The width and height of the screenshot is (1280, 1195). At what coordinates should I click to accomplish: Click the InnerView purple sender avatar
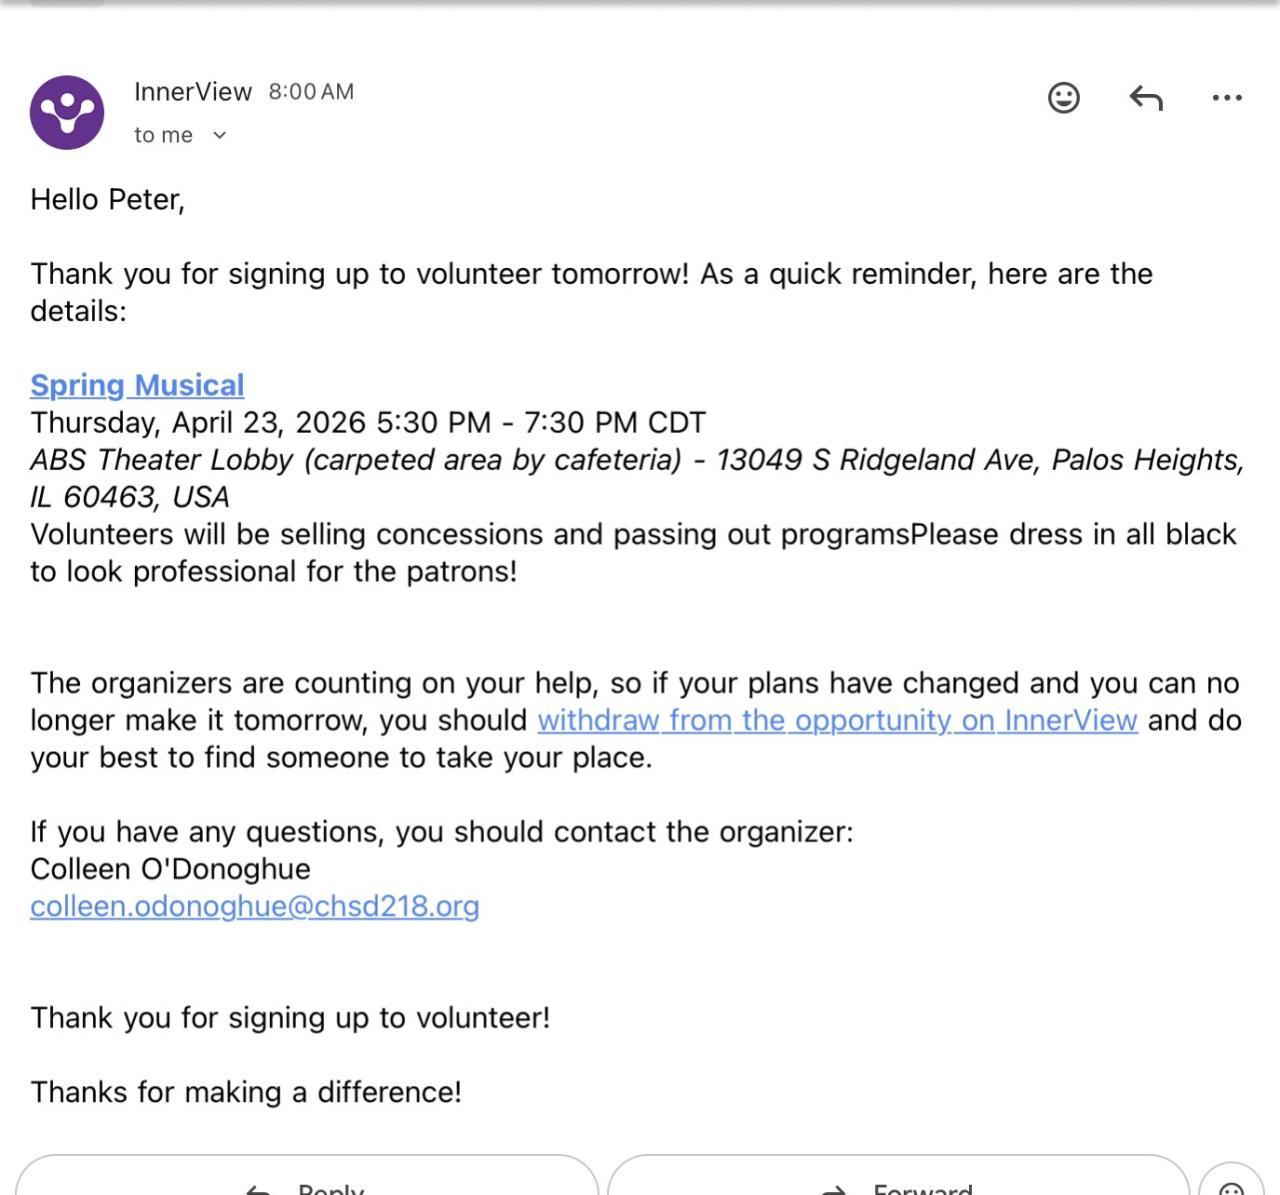click(x=67, y=112)
